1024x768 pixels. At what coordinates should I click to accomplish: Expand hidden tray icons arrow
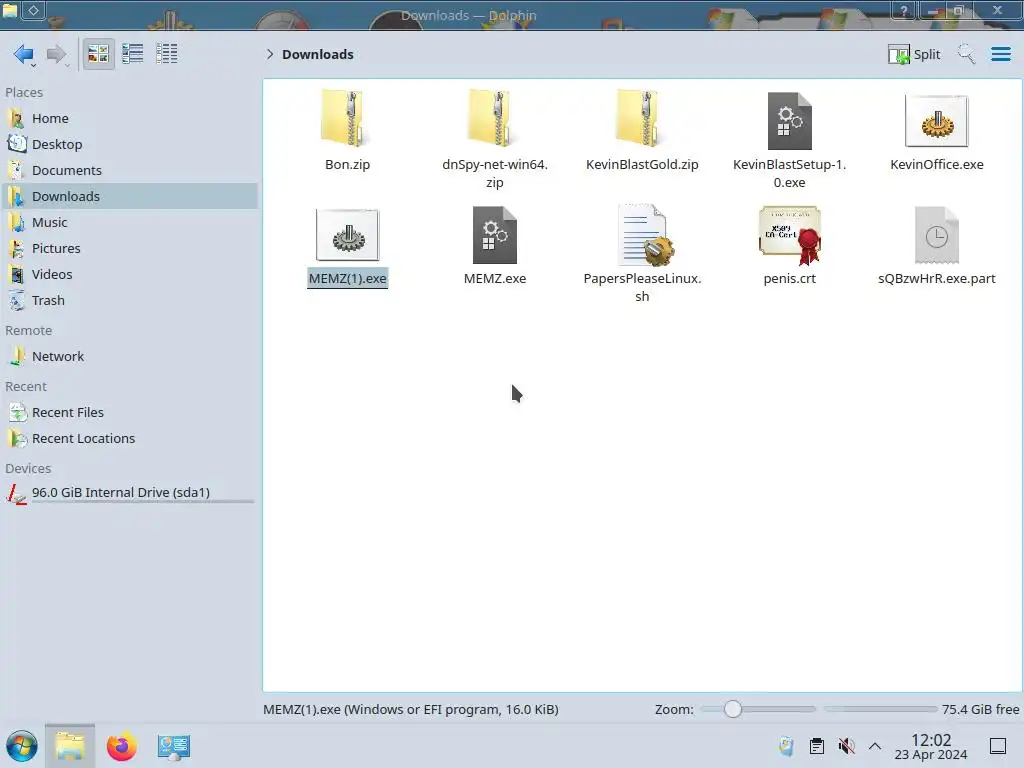pos(875,746)
